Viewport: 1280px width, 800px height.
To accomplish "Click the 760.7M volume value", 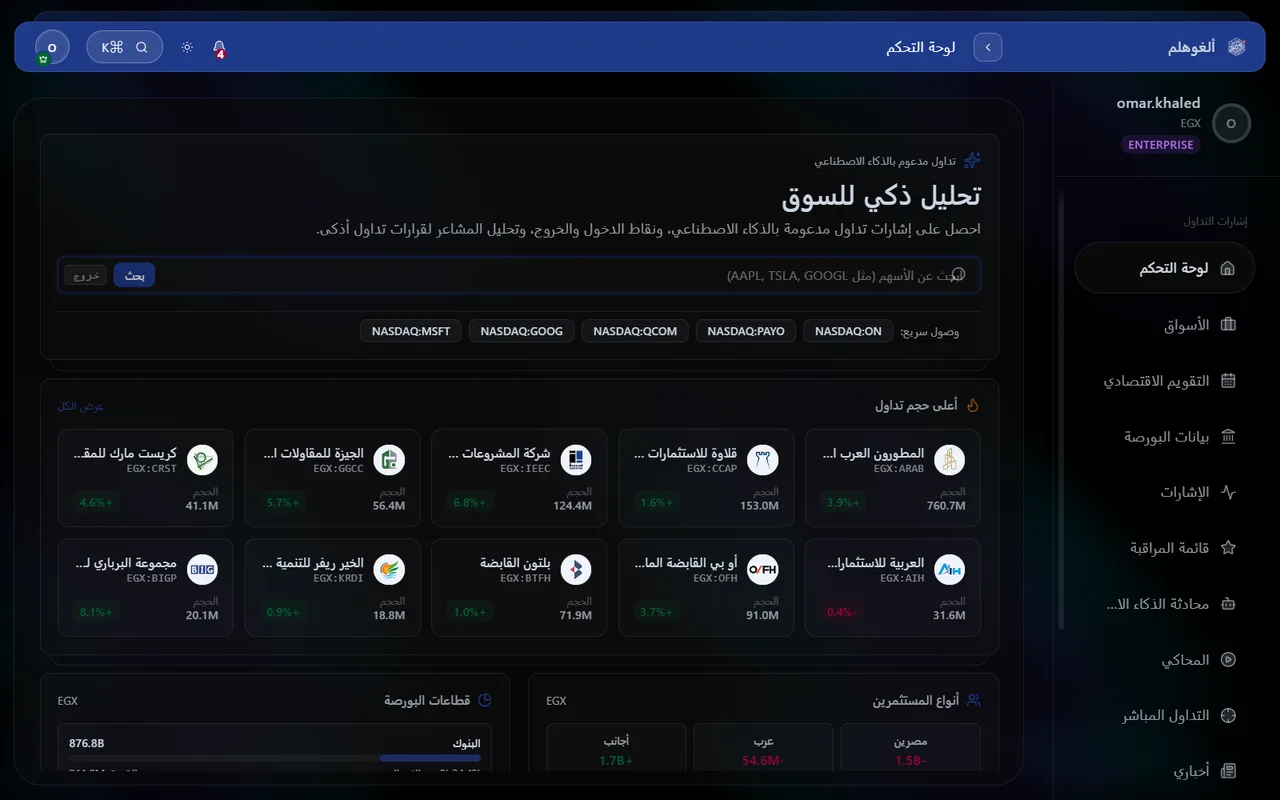I will 946,506.
